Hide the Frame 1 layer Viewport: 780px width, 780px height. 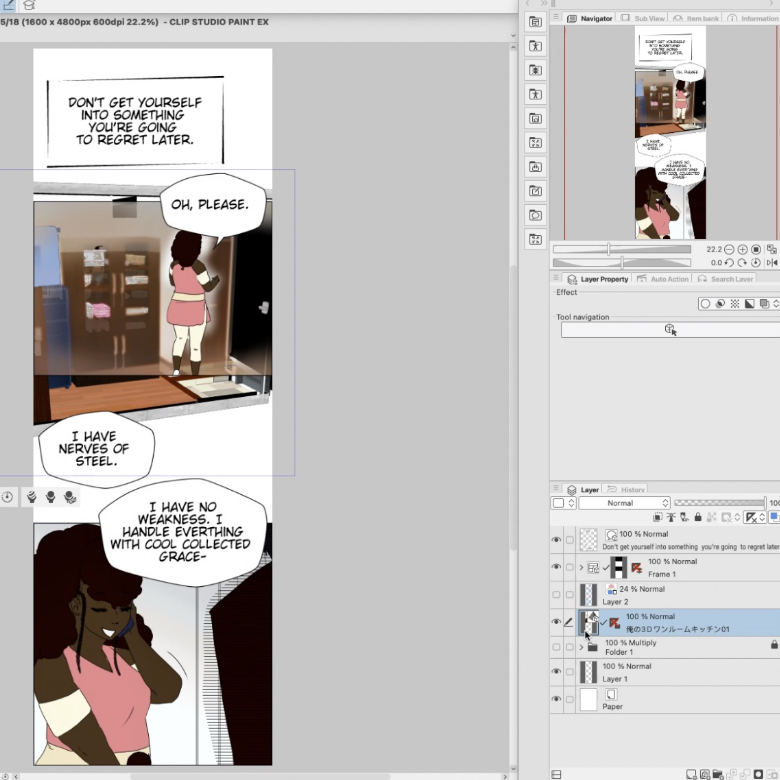556,567
